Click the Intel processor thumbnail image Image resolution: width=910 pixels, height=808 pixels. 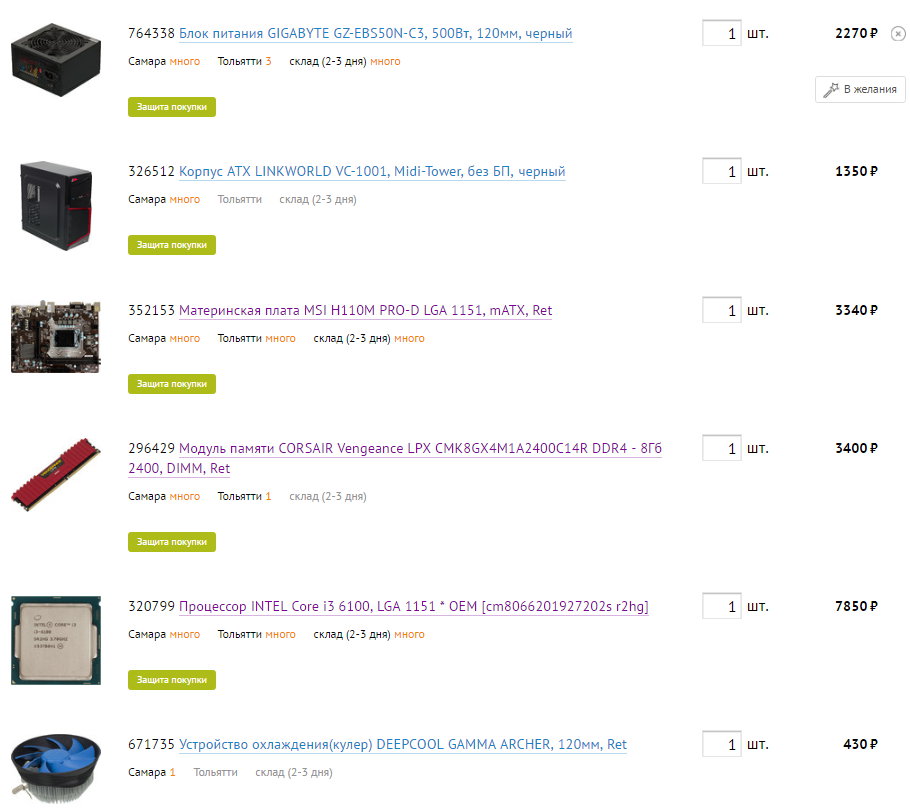(56, 640)
